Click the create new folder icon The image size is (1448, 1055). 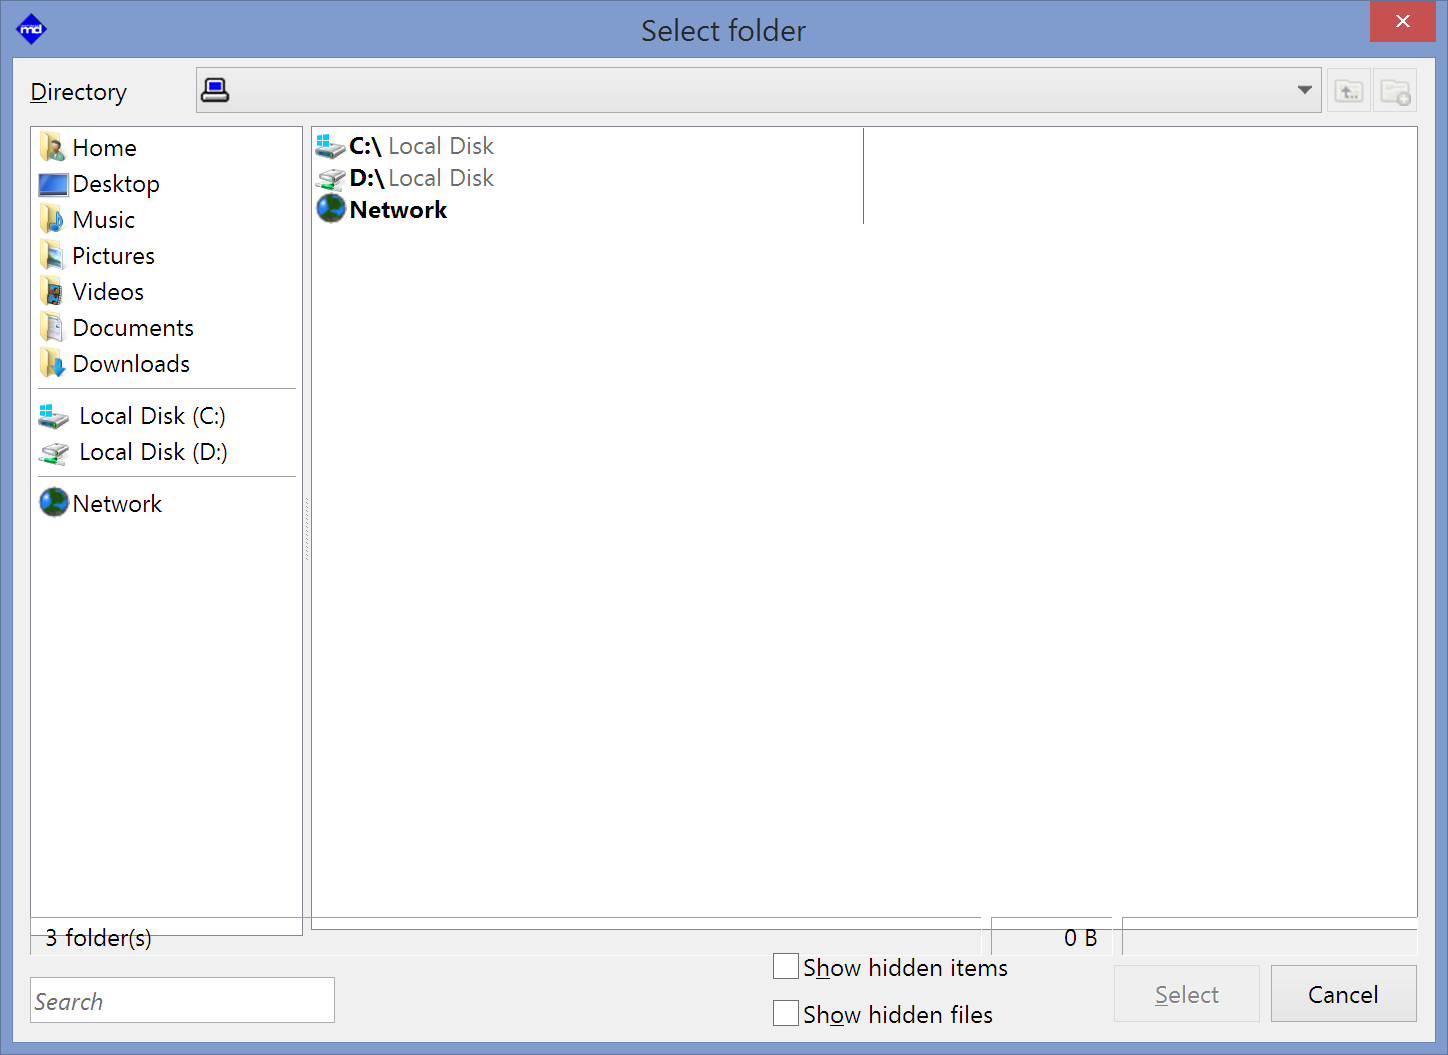click(1395, 92)
